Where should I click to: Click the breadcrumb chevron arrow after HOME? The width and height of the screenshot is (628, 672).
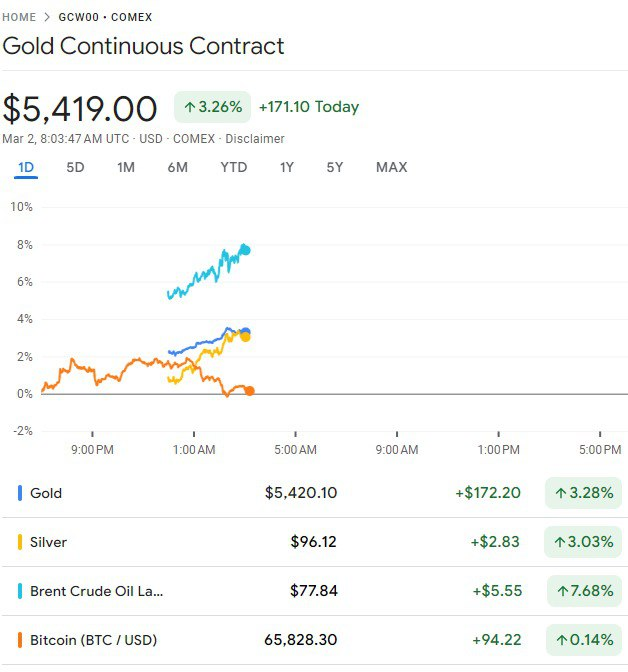(47, 17)
